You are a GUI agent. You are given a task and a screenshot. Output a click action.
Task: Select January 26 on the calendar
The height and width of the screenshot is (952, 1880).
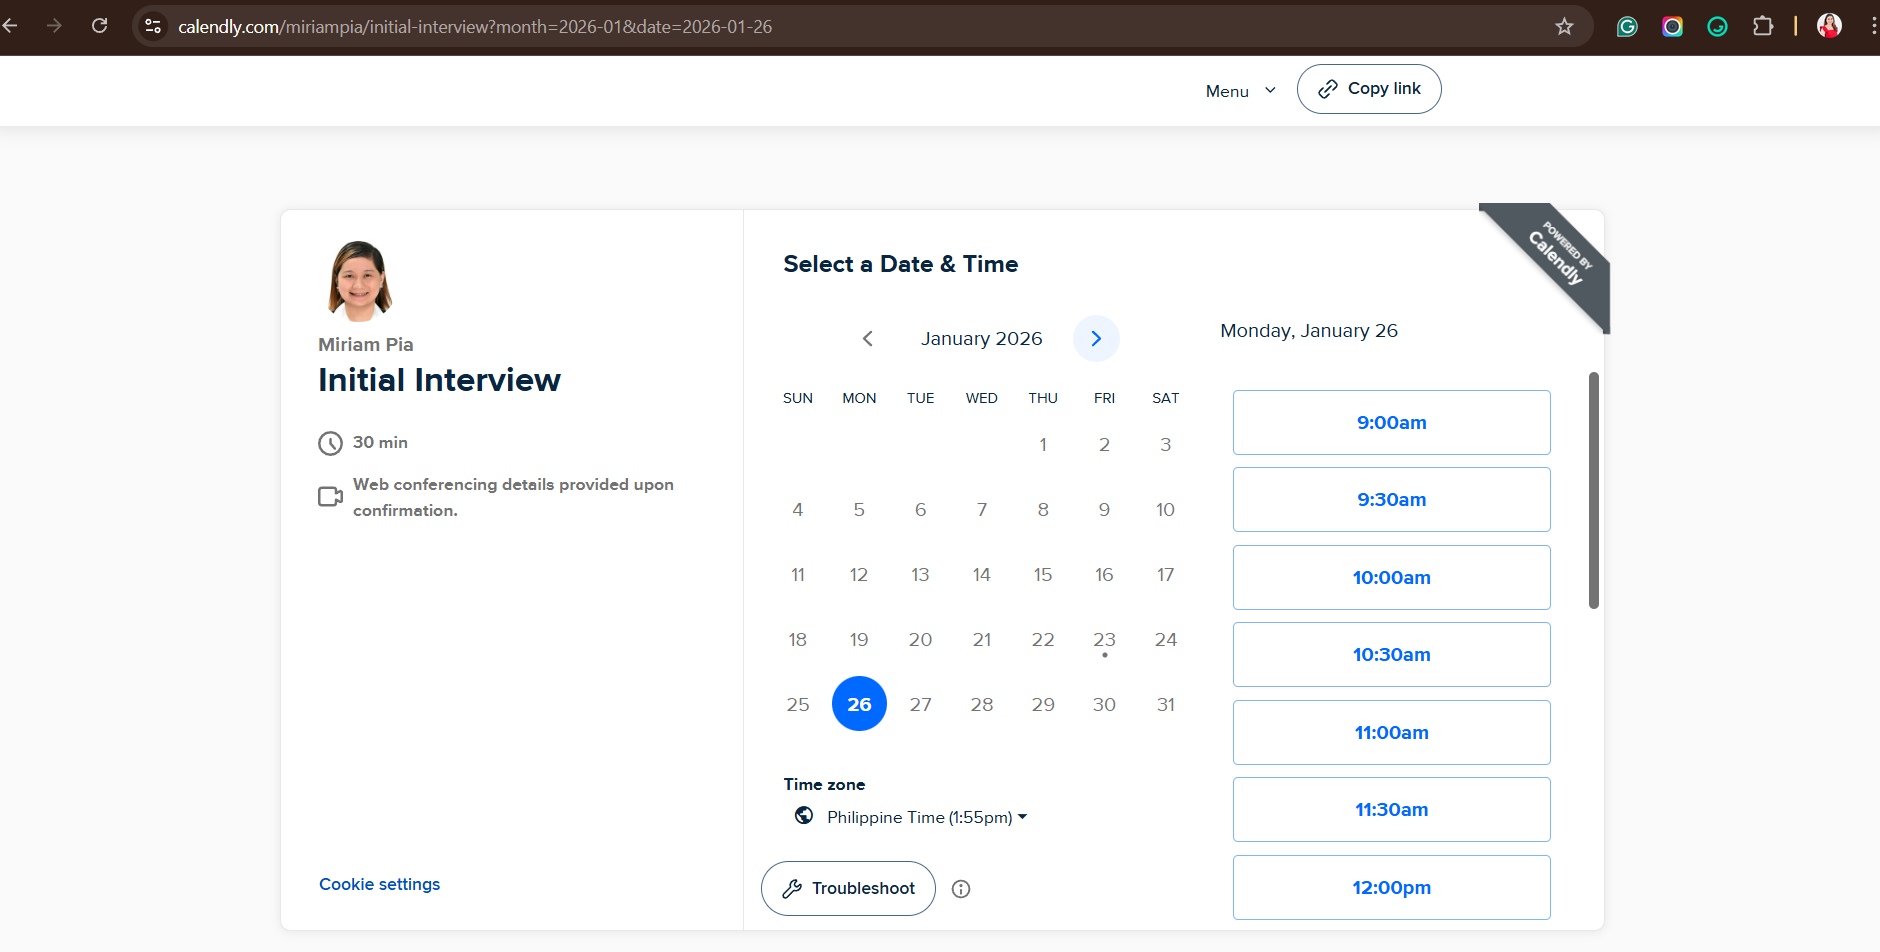859,704
